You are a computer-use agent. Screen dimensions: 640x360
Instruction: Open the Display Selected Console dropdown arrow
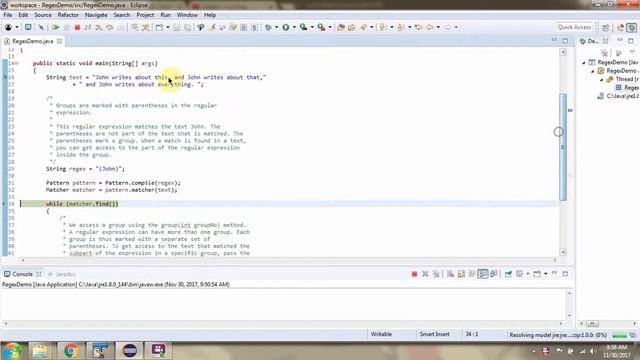[x=528, y=274]
